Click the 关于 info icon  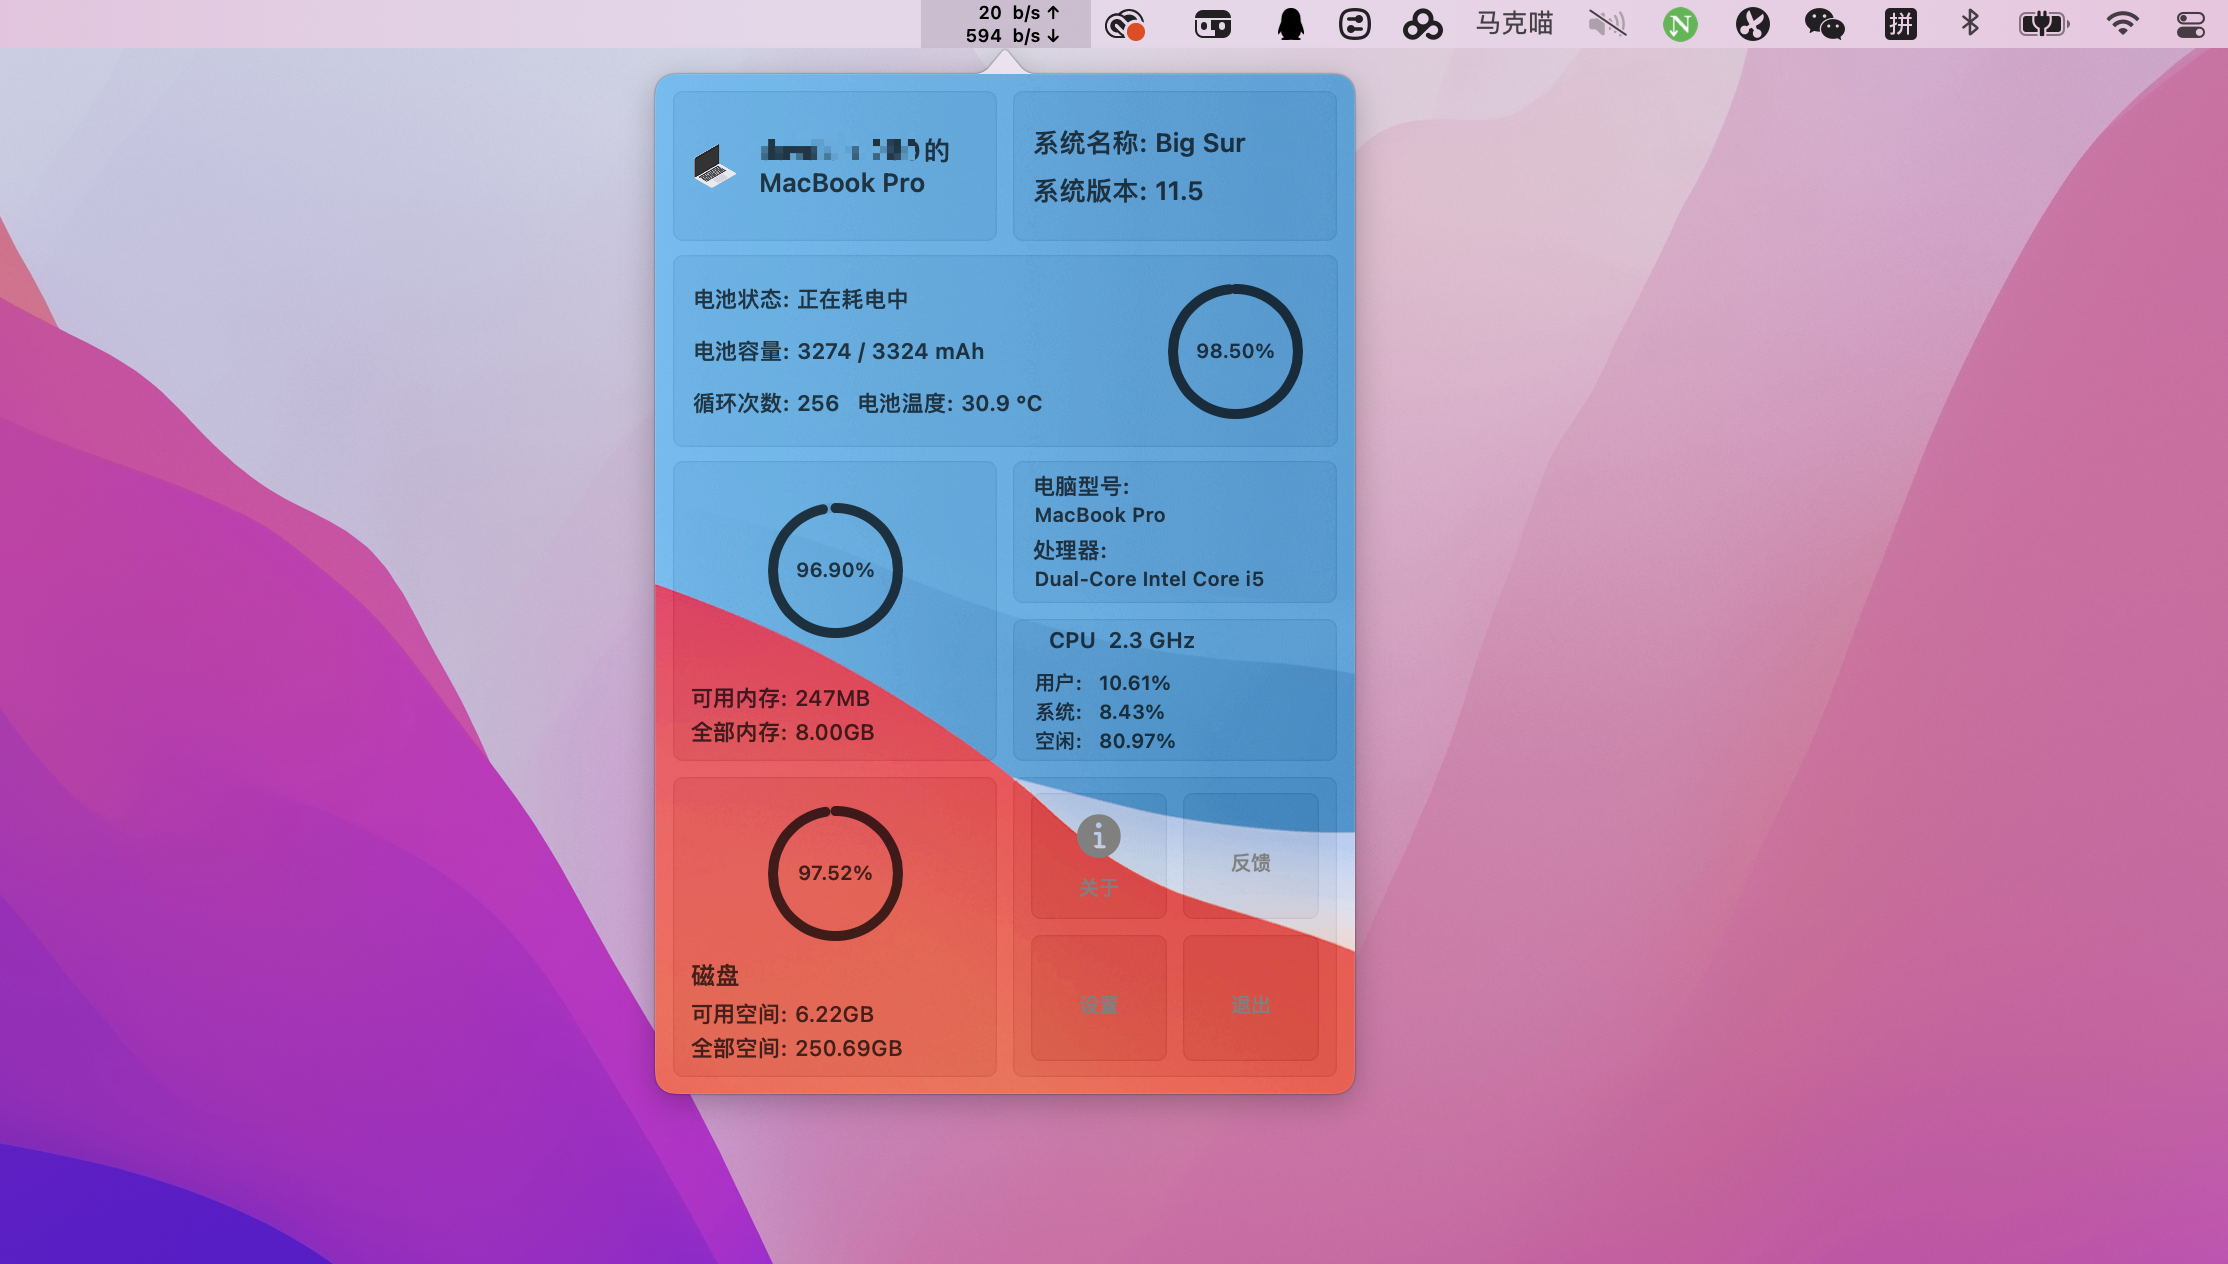1098,837
